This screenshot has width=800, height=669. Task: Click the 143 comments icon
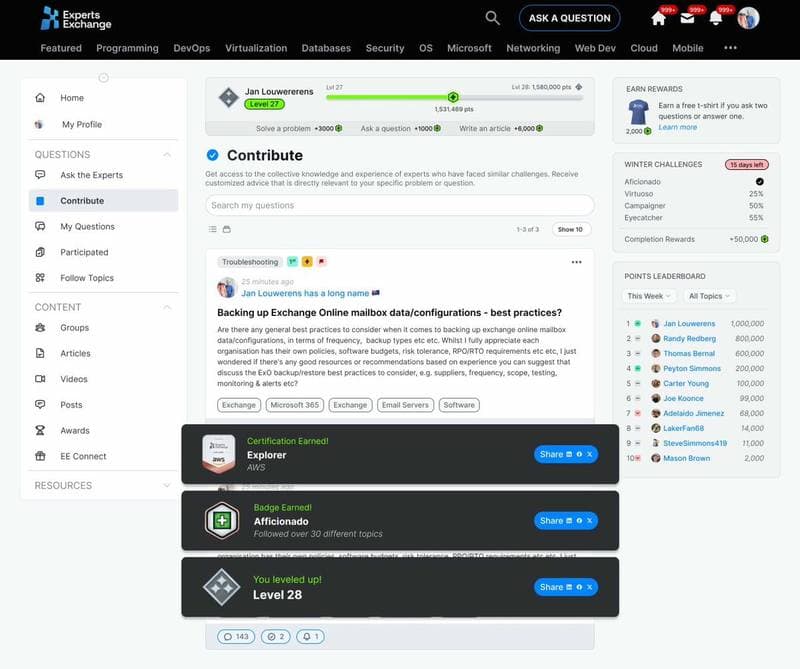235,636
